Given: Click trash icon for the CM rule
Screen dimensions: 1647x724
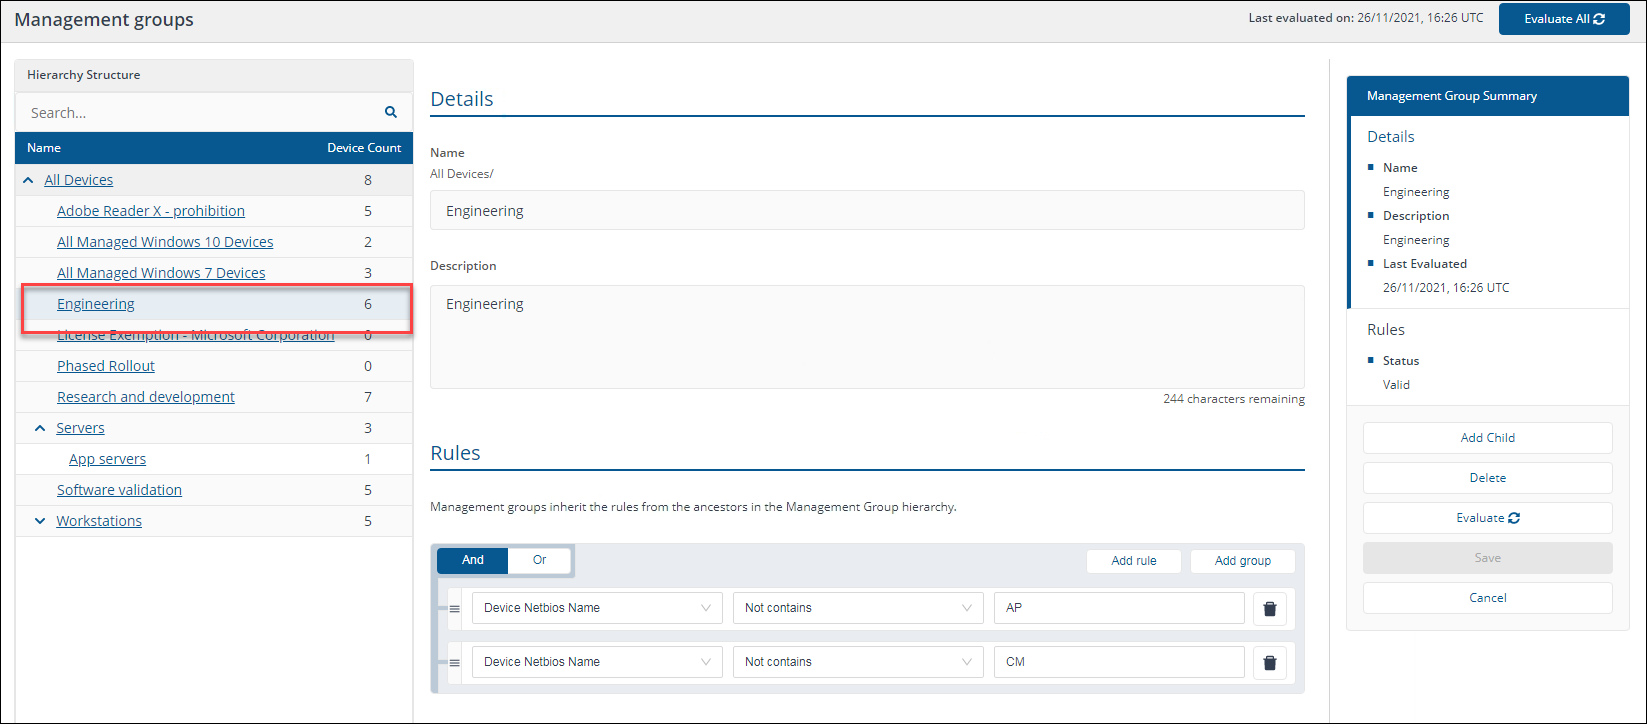Looking at the screenshot, I should tap(1269, 662).
